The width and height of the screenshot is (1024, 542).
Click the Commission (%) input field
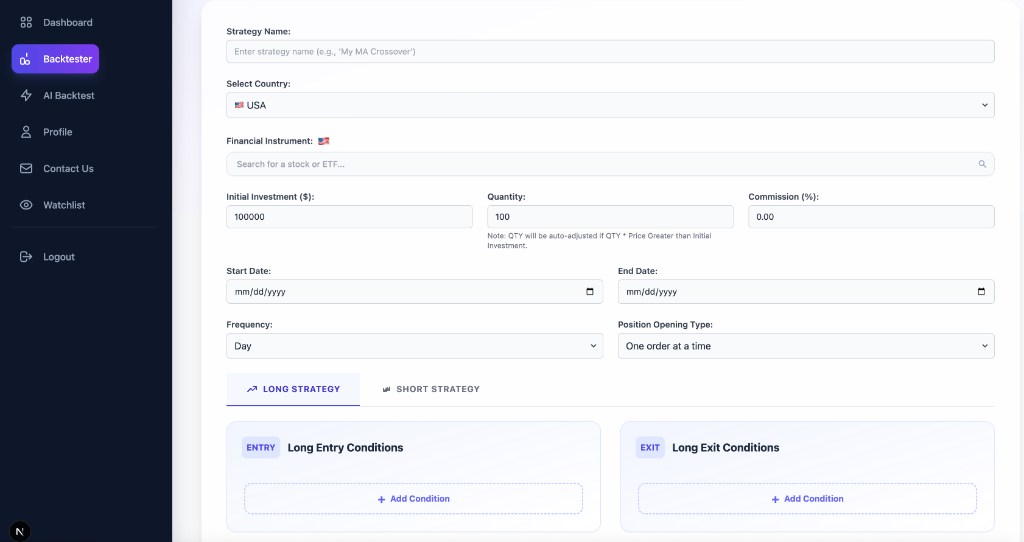871,217
